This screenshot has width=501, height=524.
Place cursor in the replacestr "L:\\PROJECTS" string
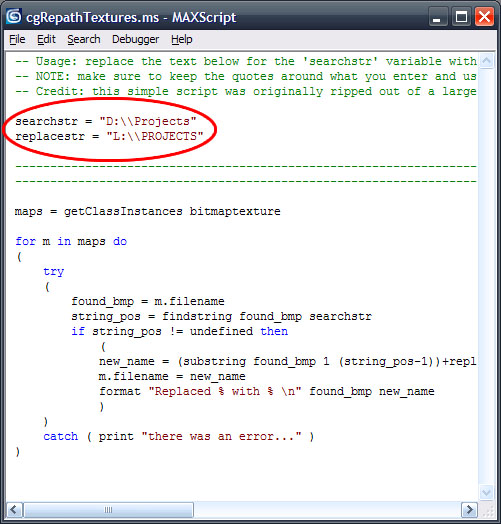point(155,136)
